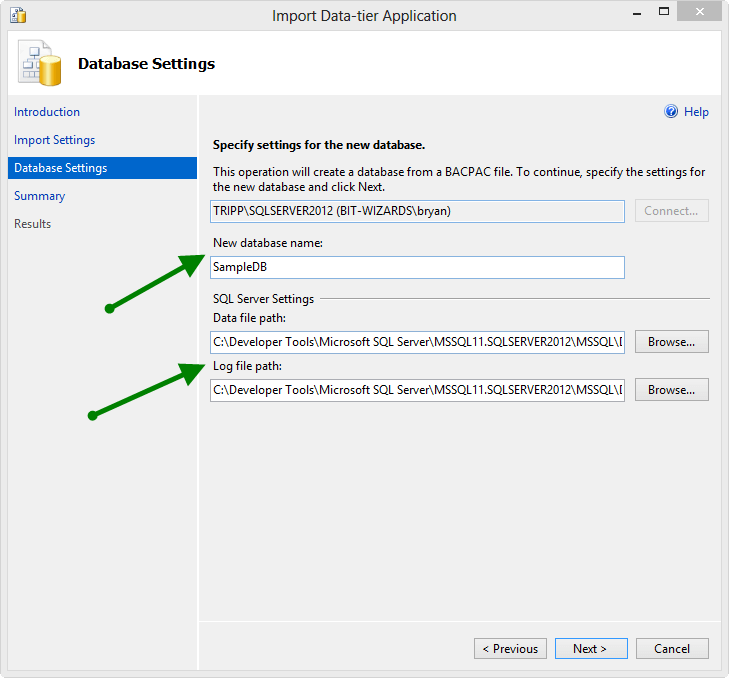The width and height of the screenshot is (729, 678).
Task: Click the wizard icon in the title bar
Action: pos(18,15)
